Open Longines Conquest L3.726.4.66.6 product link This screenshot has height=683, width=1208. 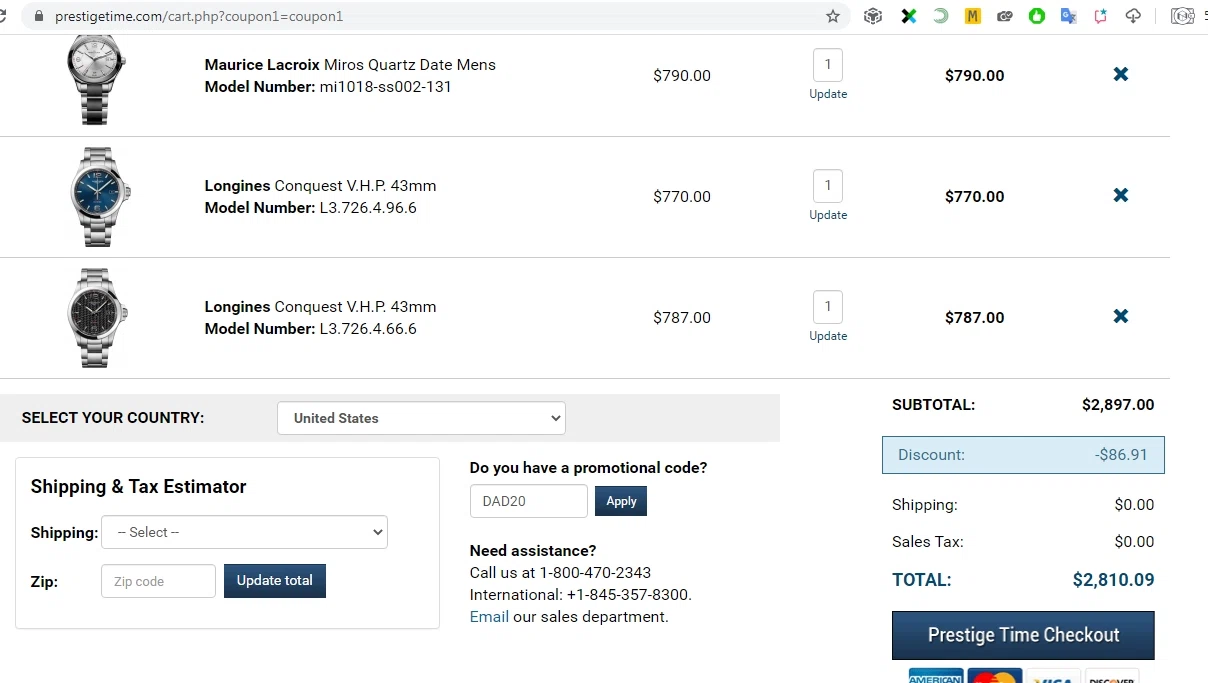tap(320, 307)
